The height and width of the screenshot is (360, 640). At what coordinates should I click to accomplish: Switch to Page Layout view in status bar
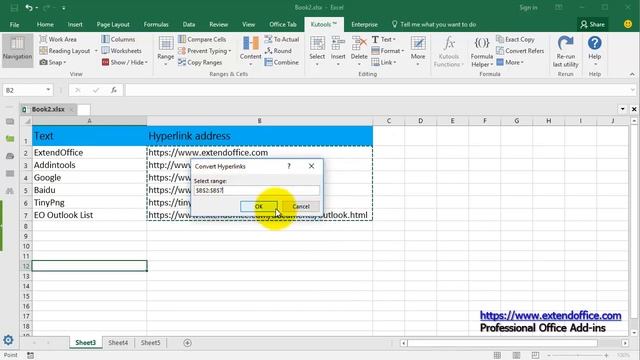[516, 356]
